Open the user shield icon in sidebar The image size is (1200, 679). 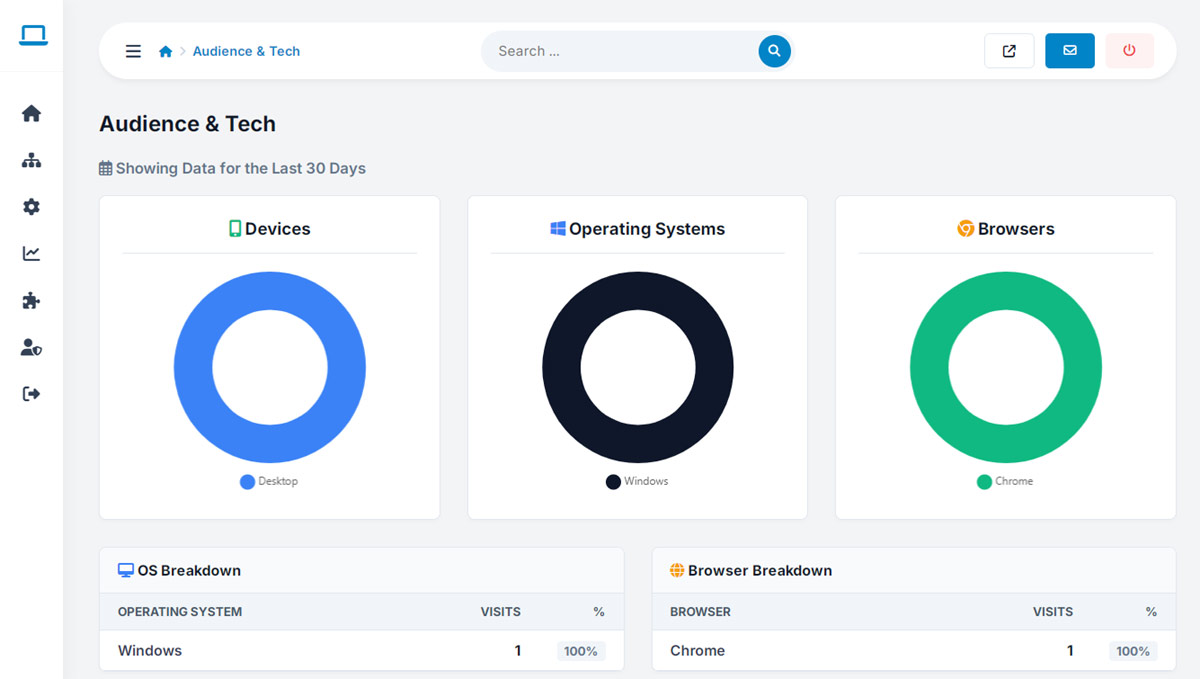(x=31, y=347)
